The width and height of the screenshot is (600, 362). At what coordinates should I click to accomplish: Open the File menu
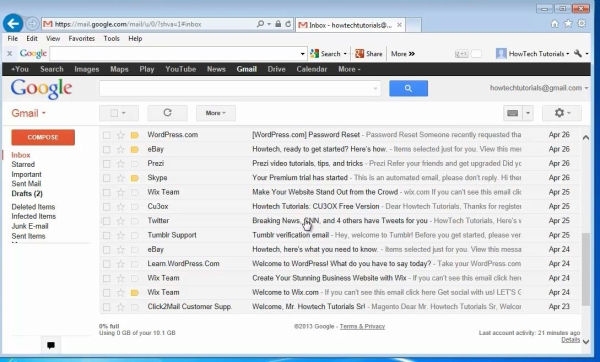click(x=13, y=38)
